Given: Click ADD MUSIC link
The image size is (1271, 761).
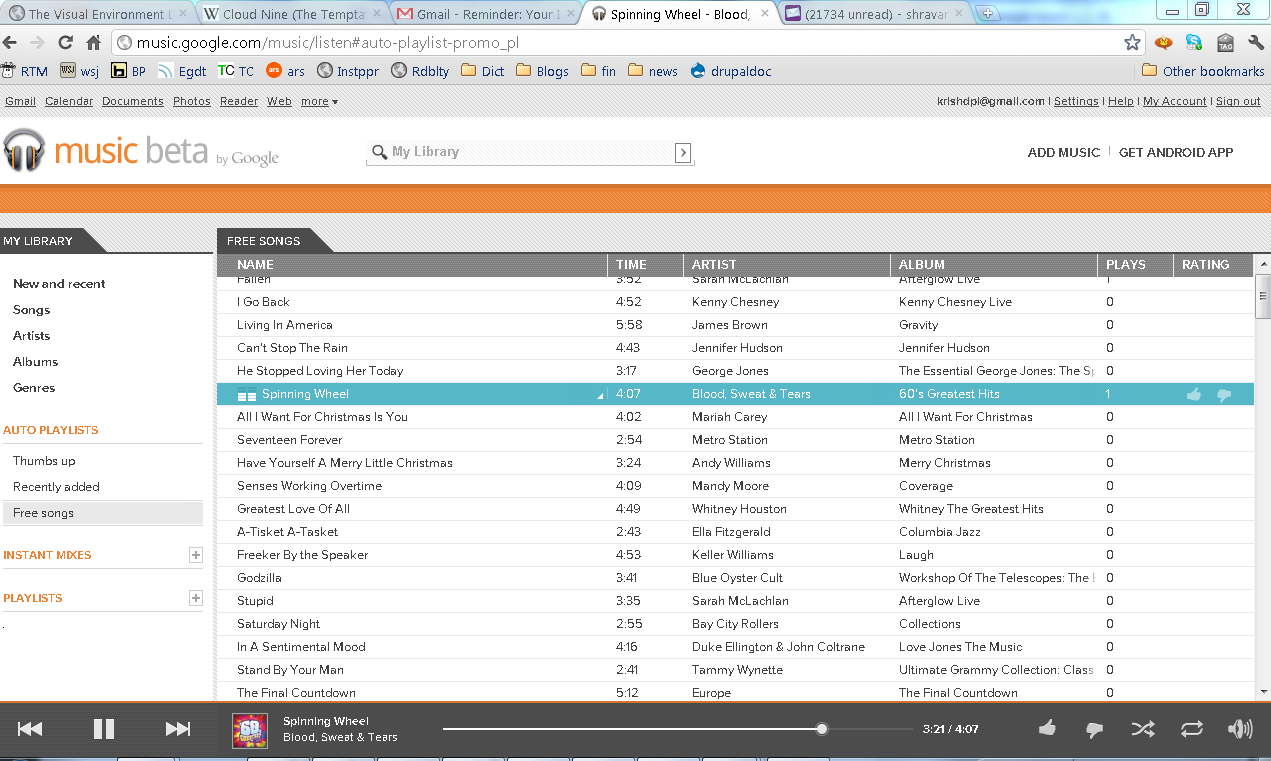Looking at the screenshot, I should tap(1064, 153).
